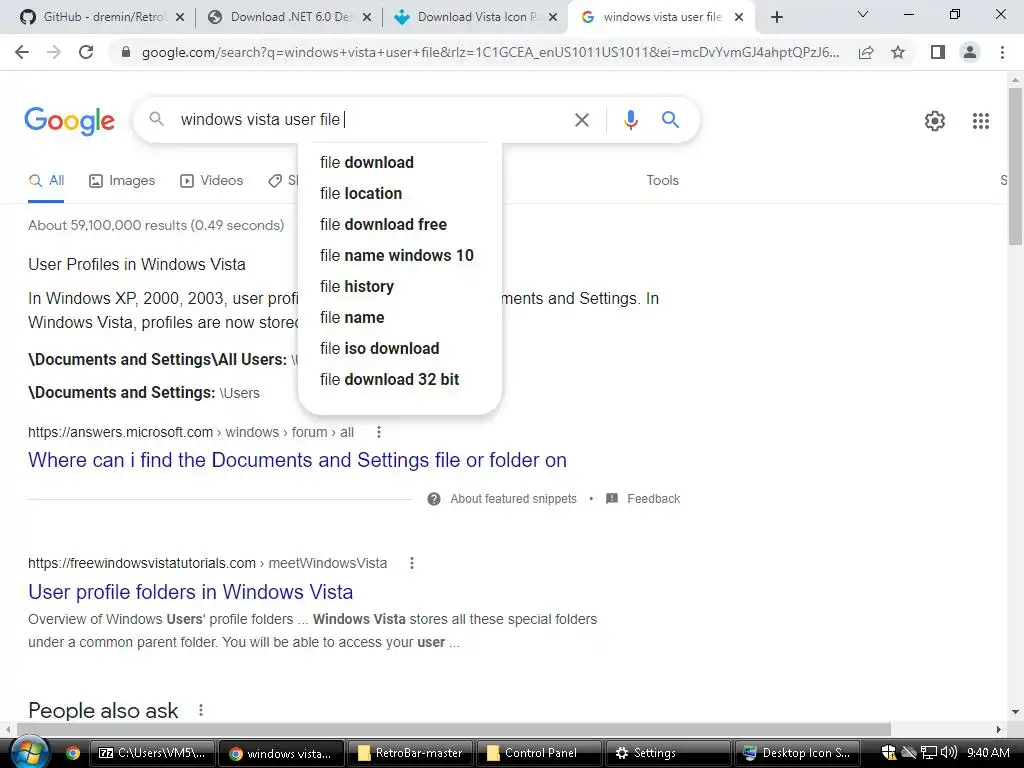Image resolution: width=1024 pixels, height=768 pixels.
Task: Choose suggestion 'file location'
Action: [400, 193]
